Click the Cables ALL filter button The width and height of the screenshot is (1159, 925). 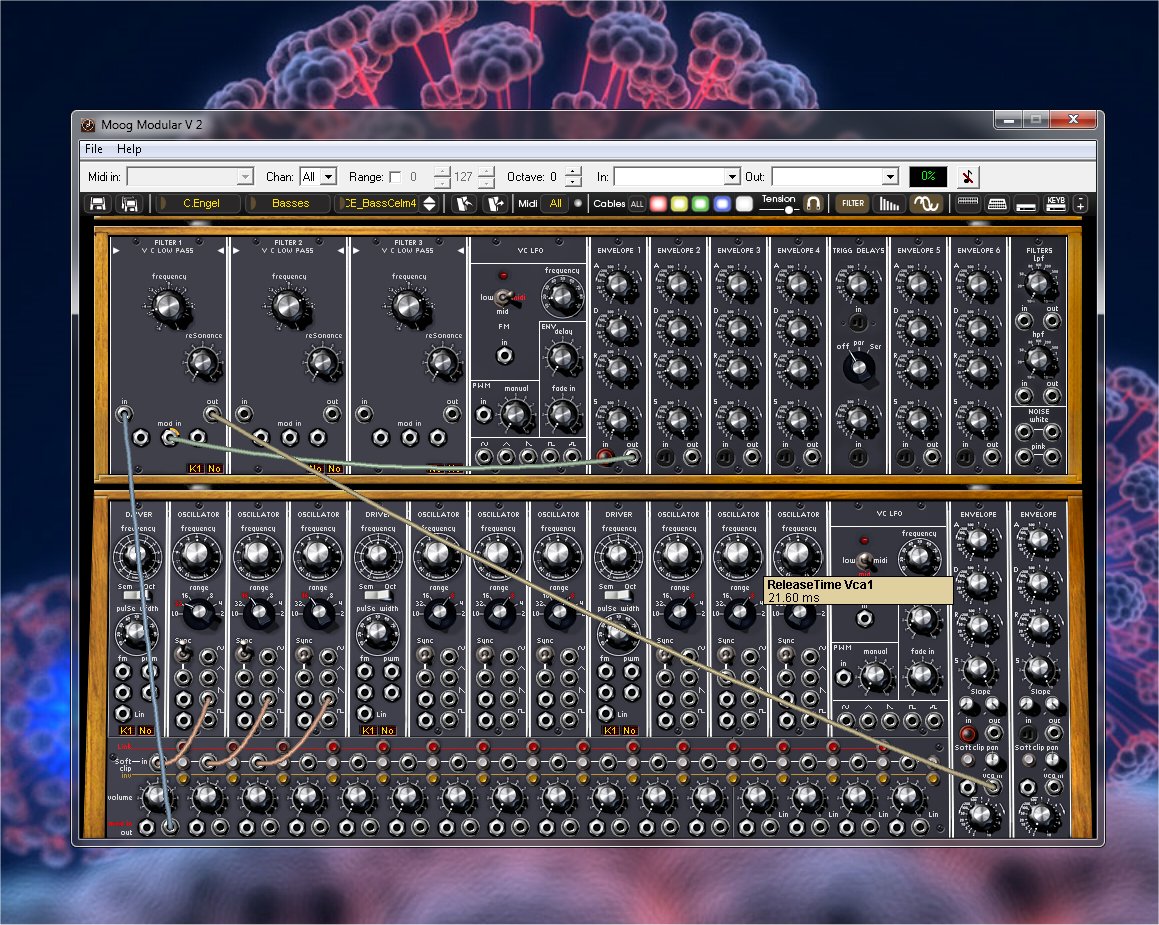click(x=636, y=204)
